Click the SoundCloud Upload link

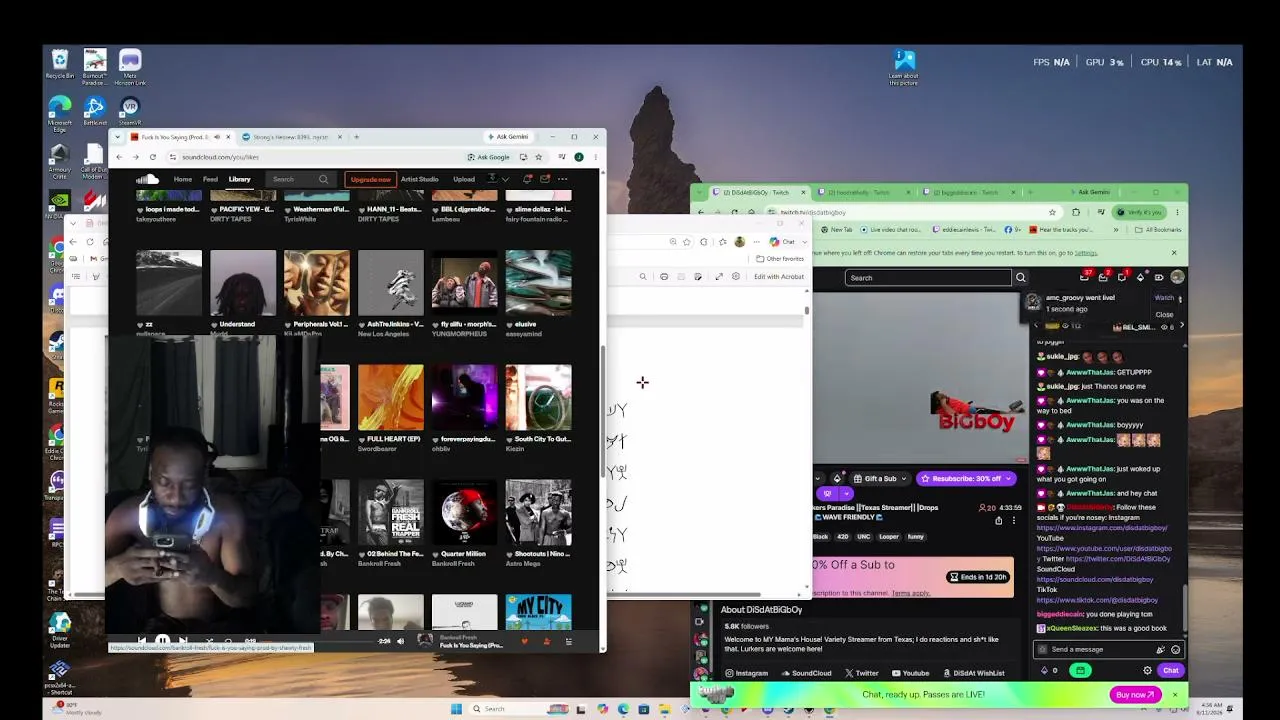pyautogui.click(x=464, y=179)
